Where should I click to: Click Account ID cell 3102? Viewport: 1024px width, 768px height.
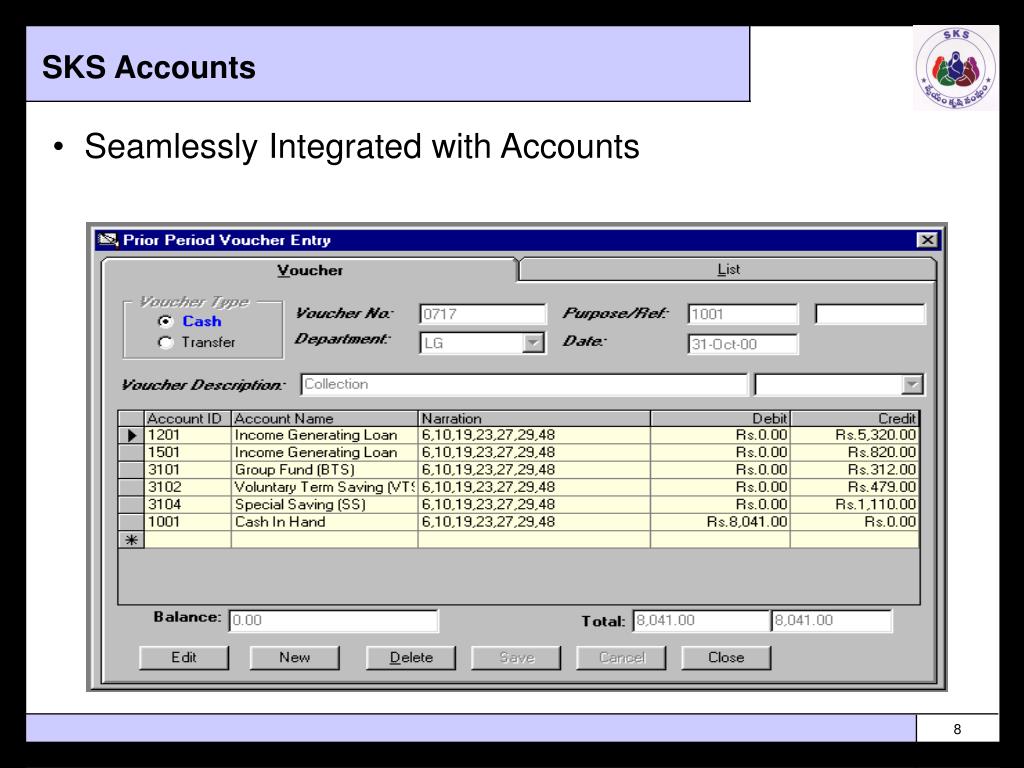(x=187, y=487)
